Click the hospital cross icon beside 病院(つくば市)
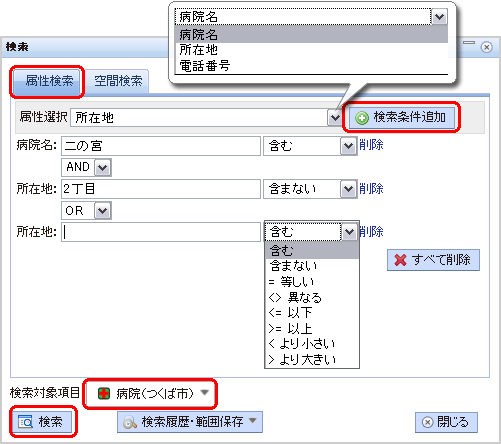 [104, 394]
